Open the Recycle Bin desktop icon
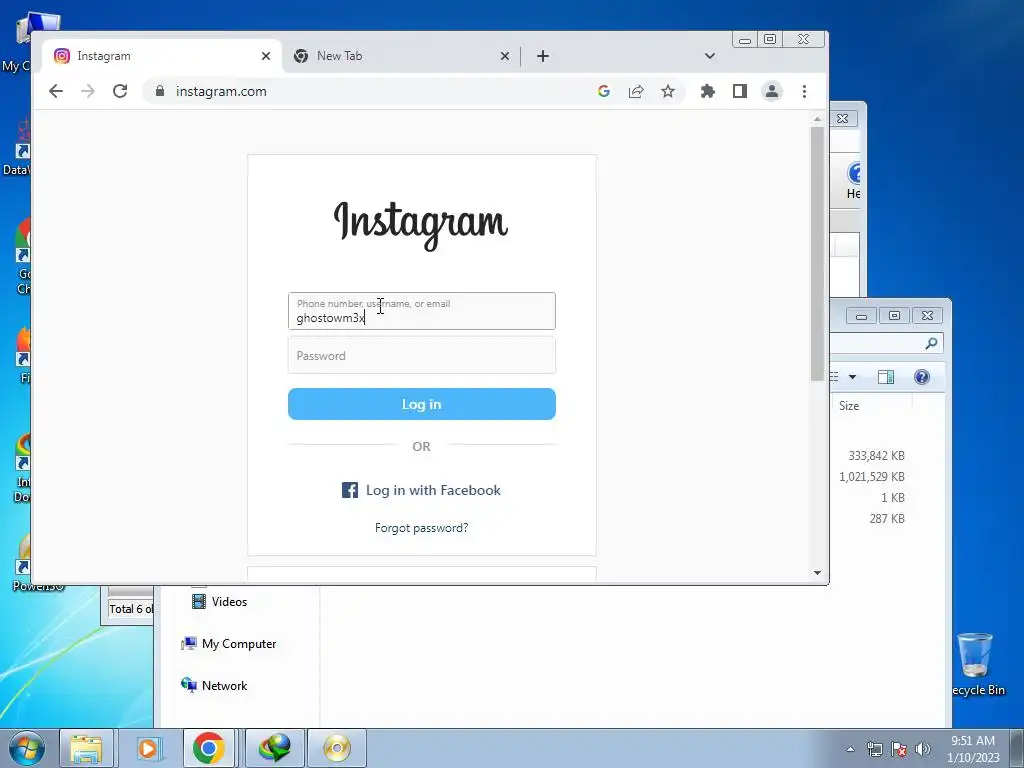 [976, 665]
